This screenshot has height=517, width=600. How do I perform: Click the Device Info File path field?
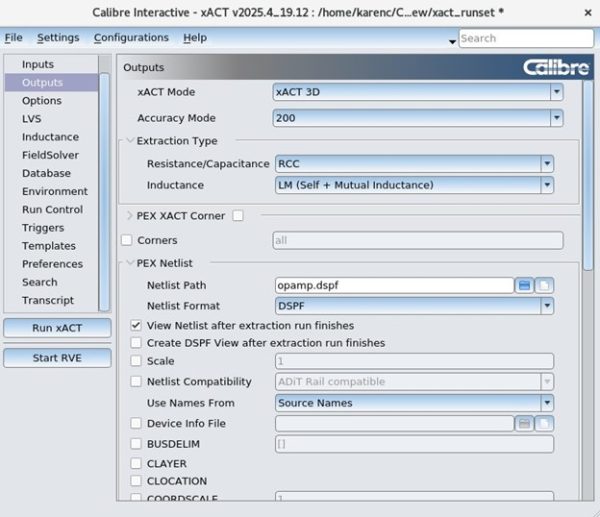394,424
